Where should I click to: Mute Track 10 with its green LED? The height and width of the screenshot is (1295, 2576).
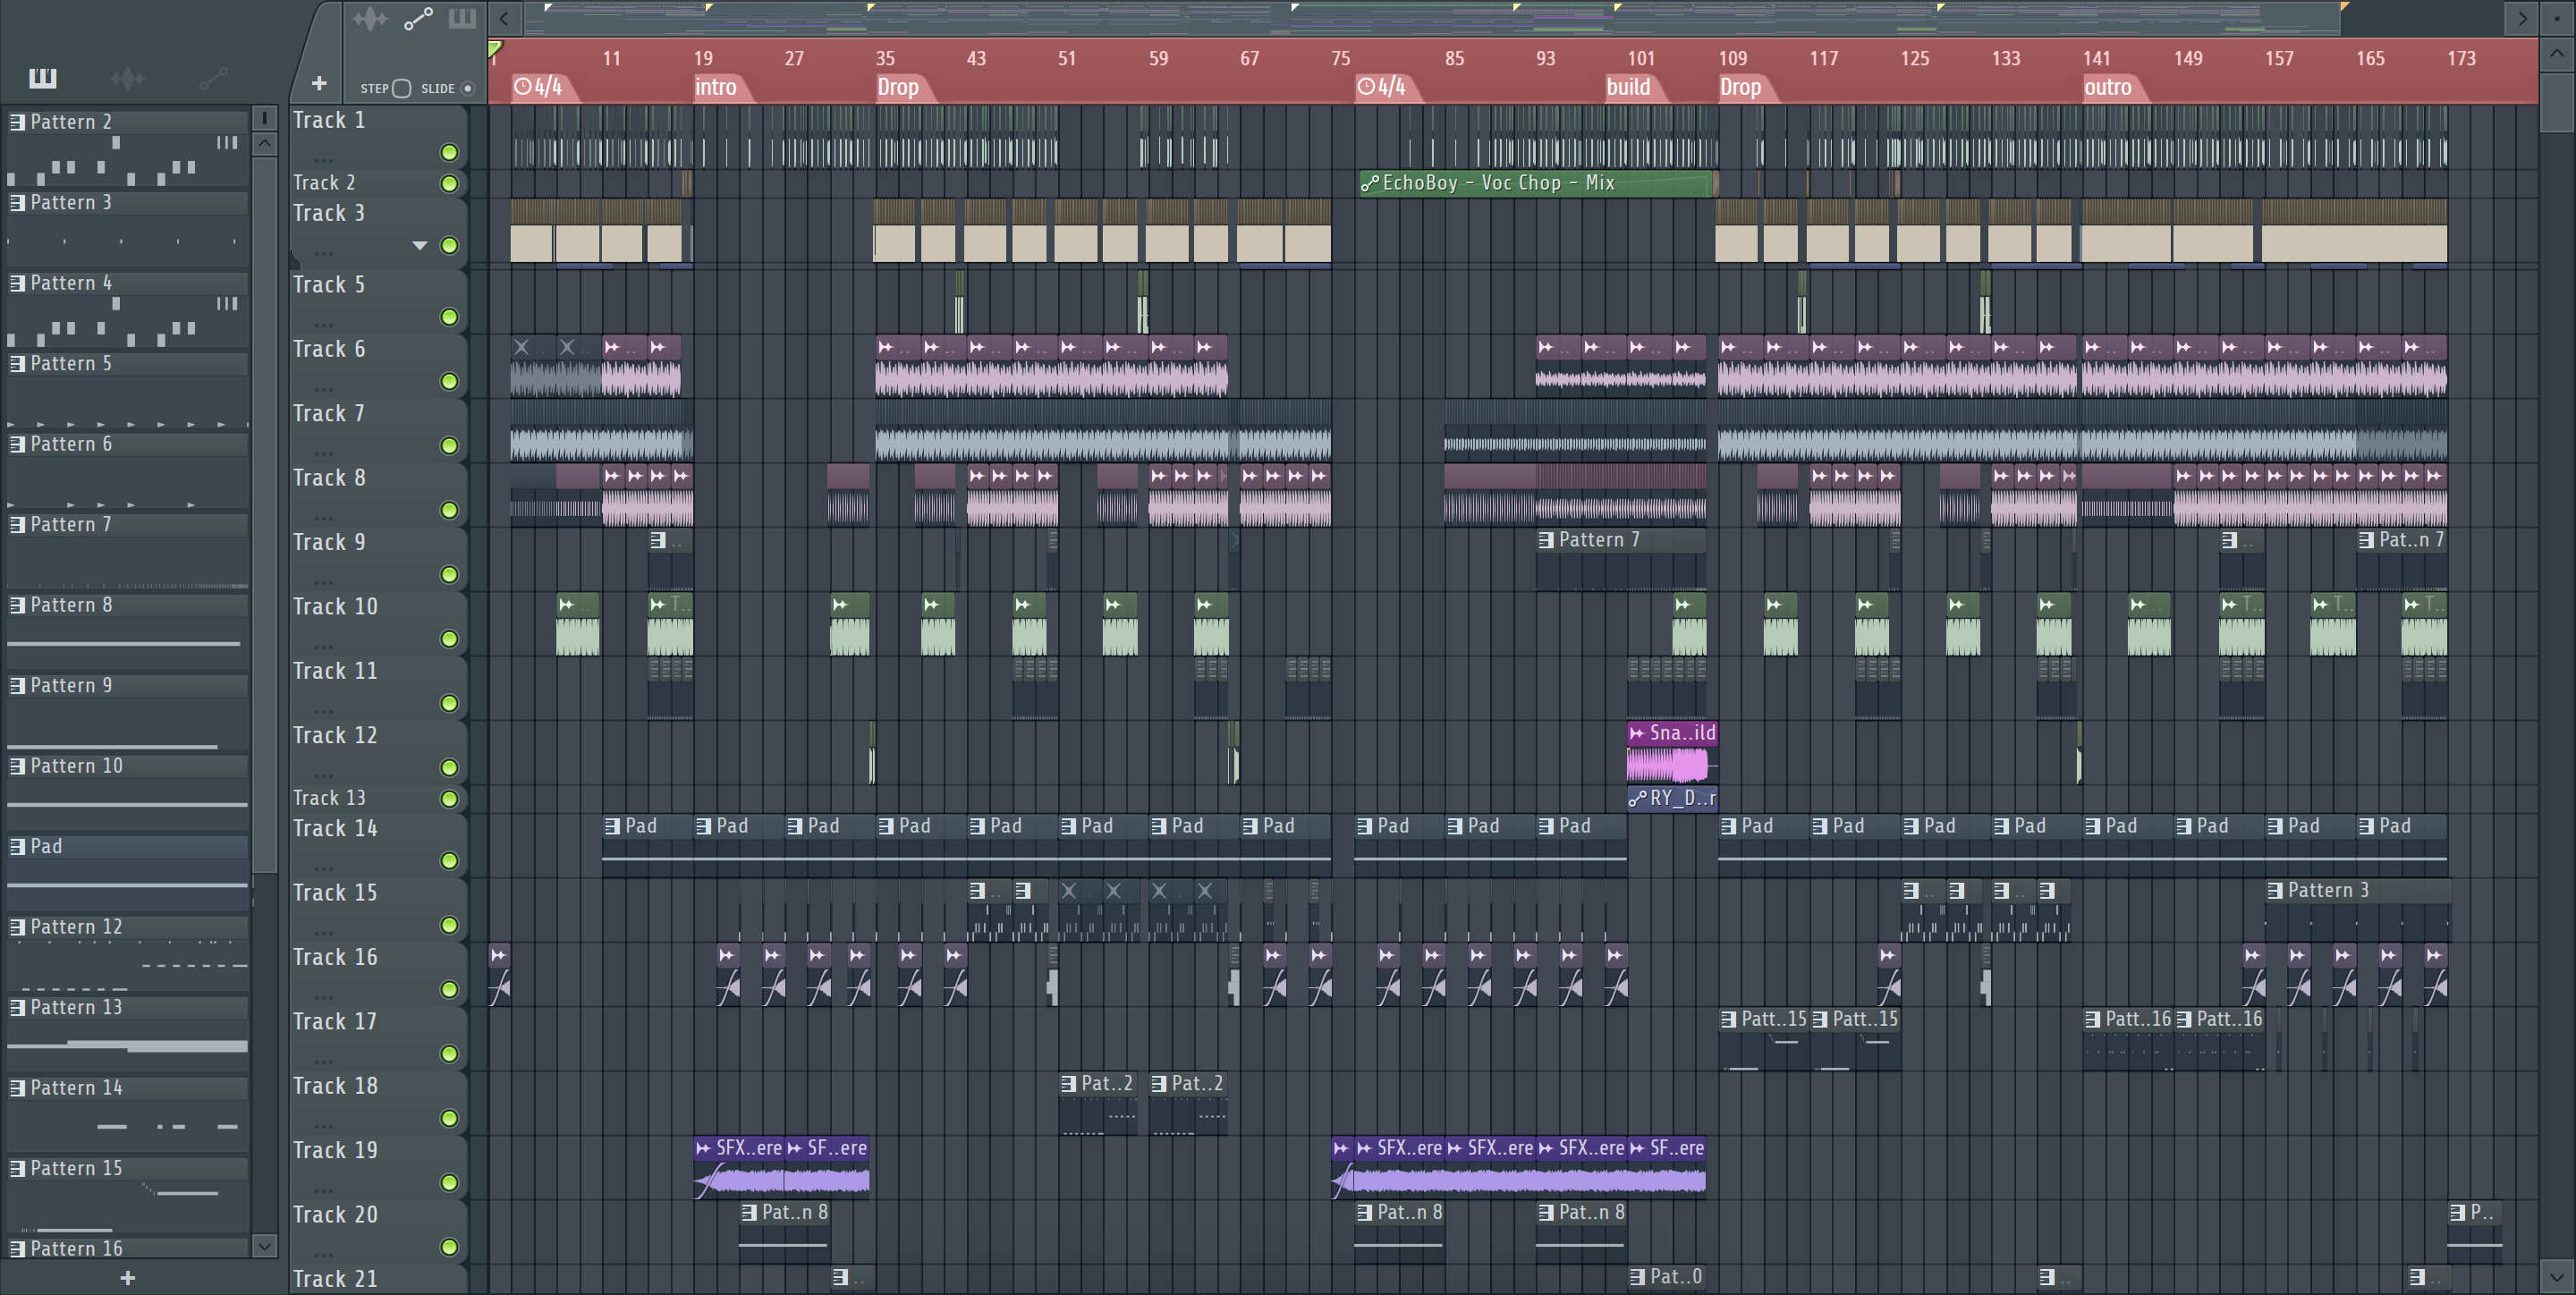[449, 638]
